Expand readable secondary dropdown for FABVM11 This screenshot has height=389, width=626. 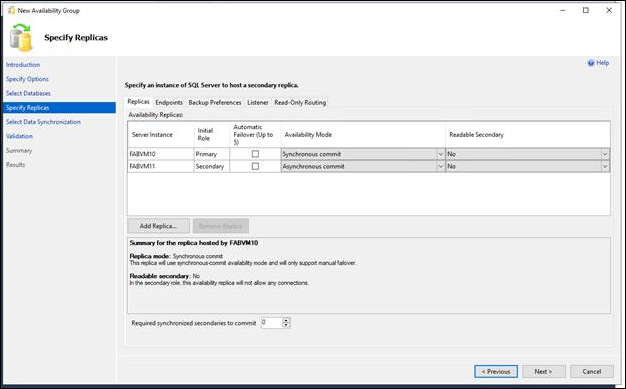[x=605, y=167]
